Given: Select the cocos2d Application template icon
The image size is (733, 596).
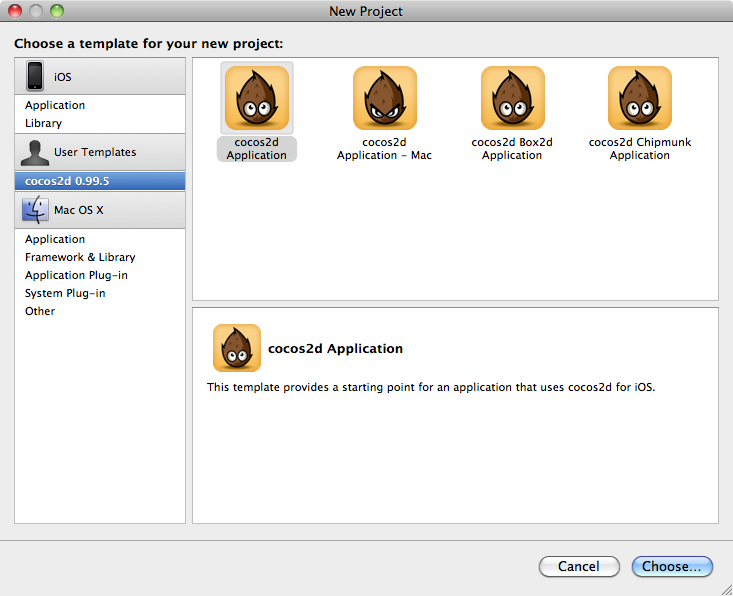Looking at the screenshot, I should tap(257, 98).
